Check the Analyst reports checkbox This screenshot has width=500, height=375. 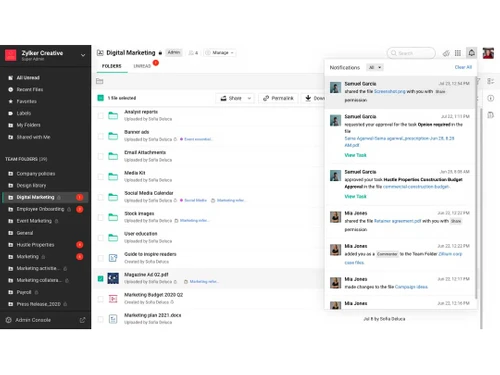pyautogui.click(x=100, y=116)
